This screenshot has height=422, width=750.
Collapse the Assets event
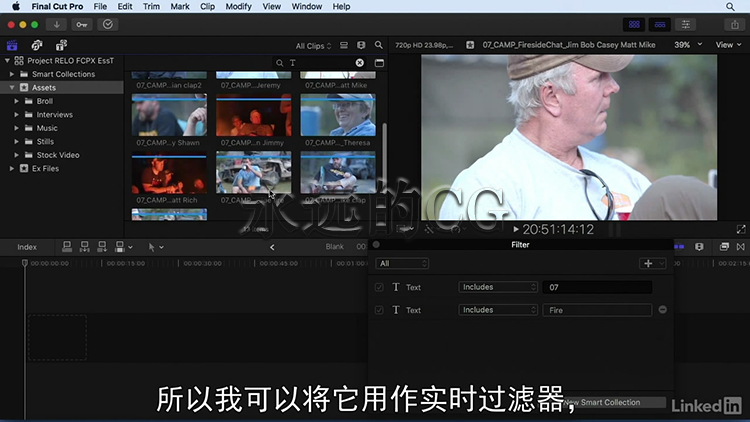pyautogui.click(x=12, y=88)
